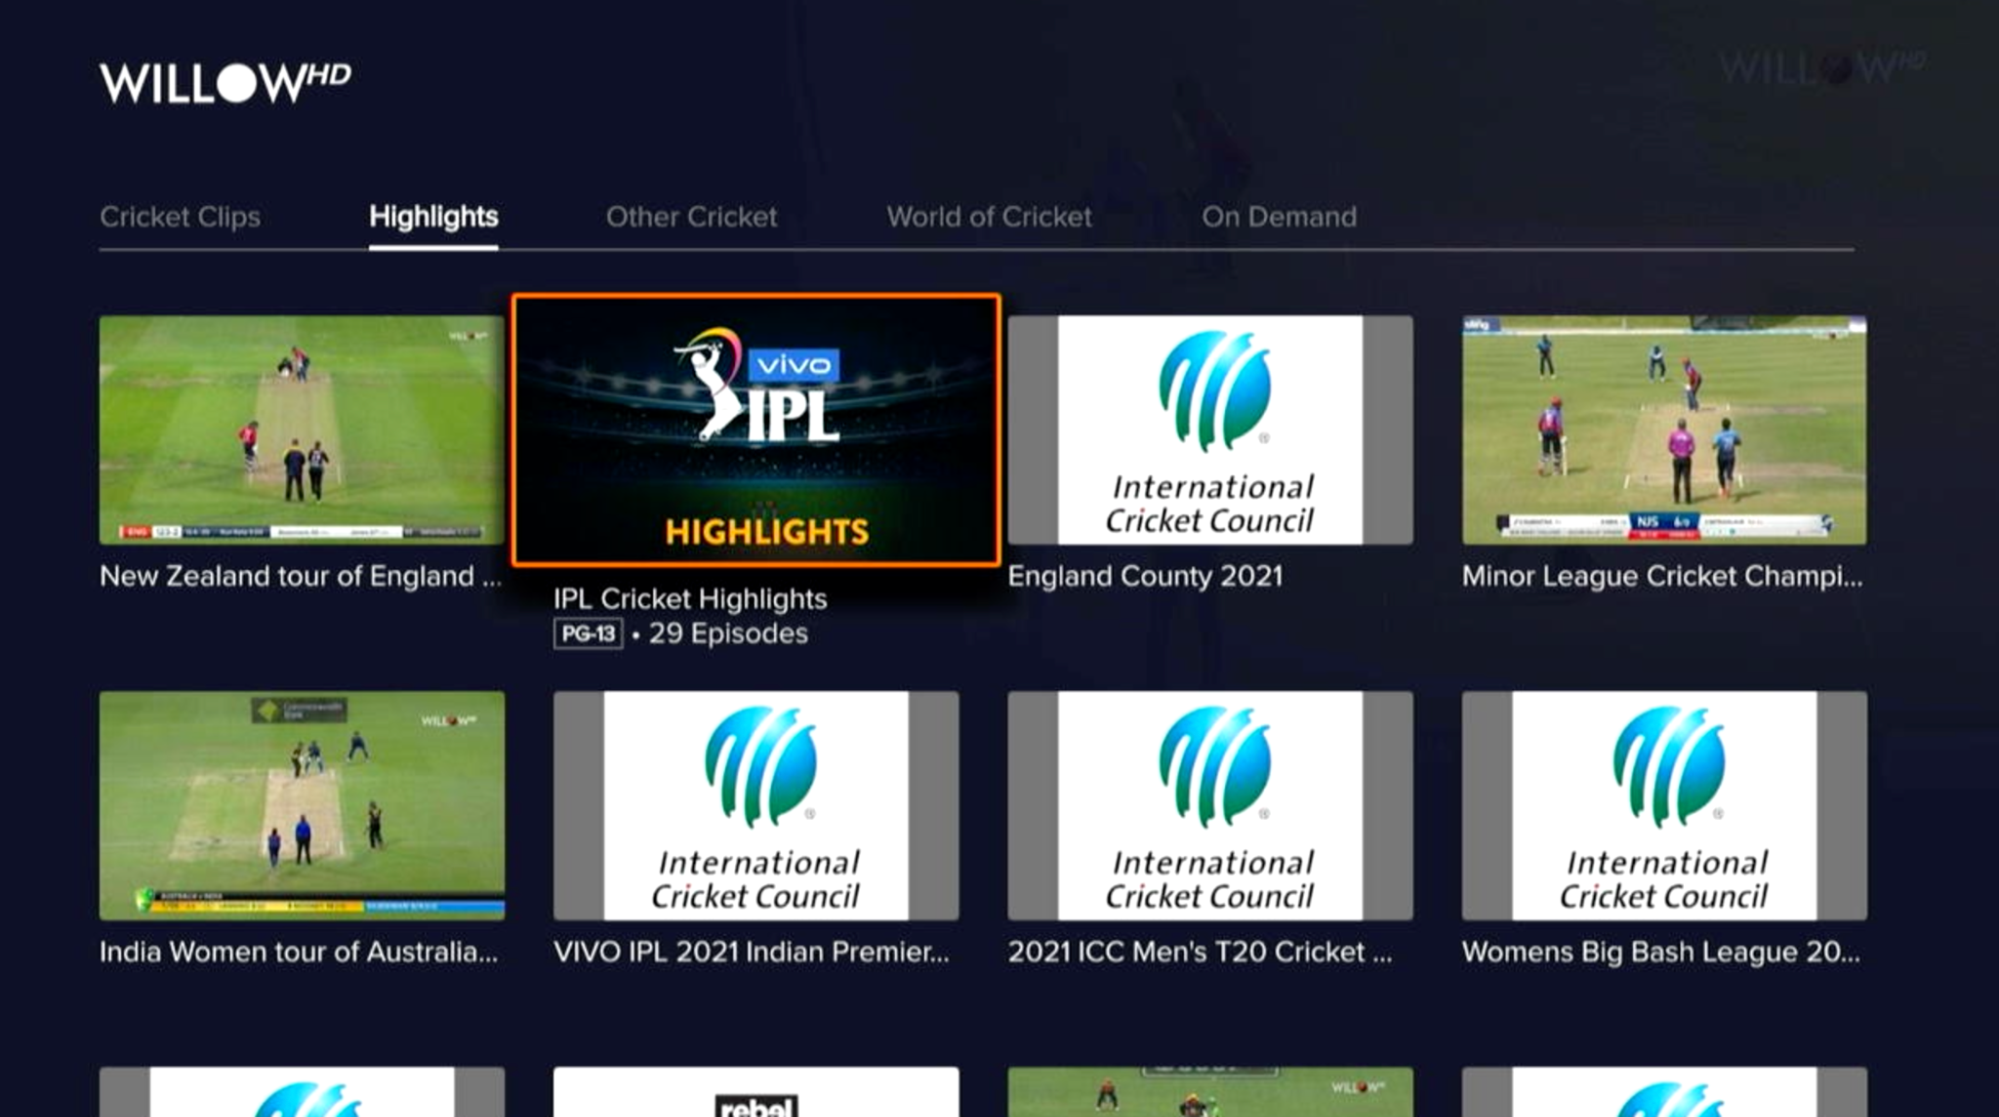Click the 'Womens Big Bash League' title
This screenshot has width=1999, height=1117.
[x=1661, y=952]
